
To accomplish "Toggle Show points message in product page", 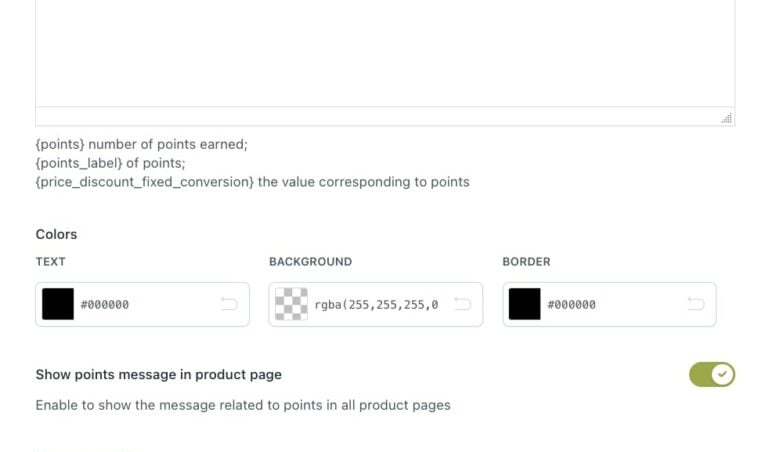I will tap(712, 374).
